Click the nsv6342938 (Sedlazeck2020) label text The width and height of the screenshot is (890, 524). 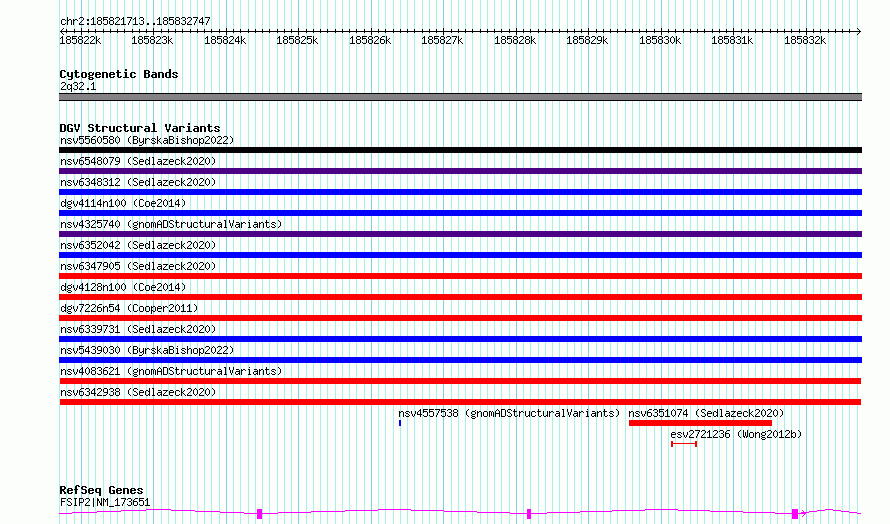[138, 392]
